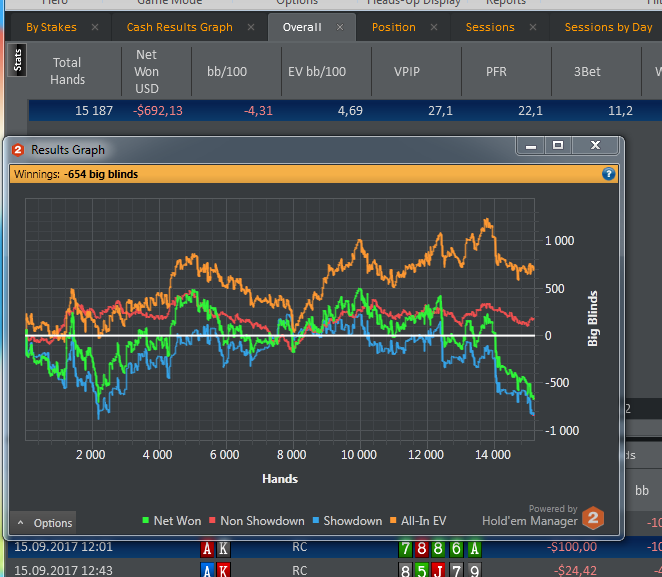Select the 15 187 total hands cell
Screen dimensions: 662x577
(x=94, y=111)
